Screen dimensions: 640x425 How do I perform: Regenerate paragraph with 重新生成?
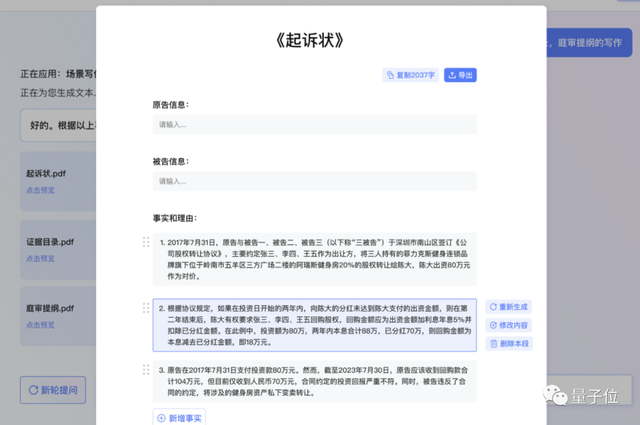(510, 306)
